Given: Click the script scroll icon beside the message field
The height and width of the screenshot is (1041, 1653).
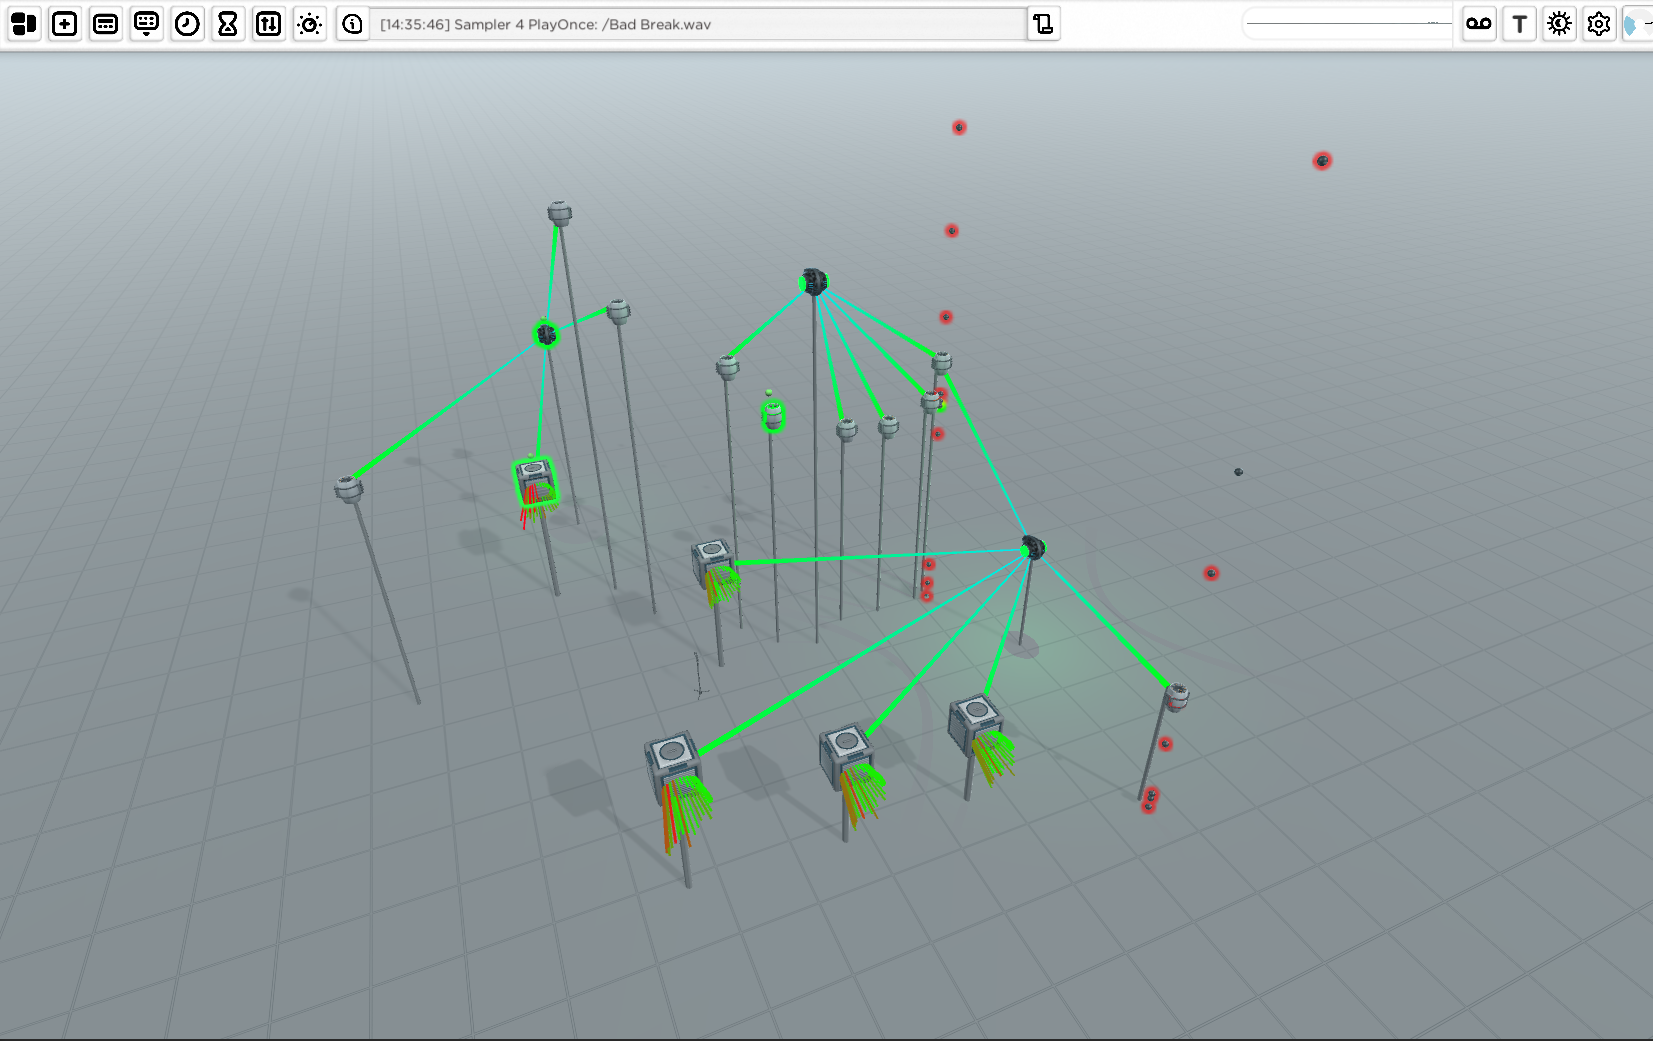Looking at the screenshot, I should click(1044, 24).
